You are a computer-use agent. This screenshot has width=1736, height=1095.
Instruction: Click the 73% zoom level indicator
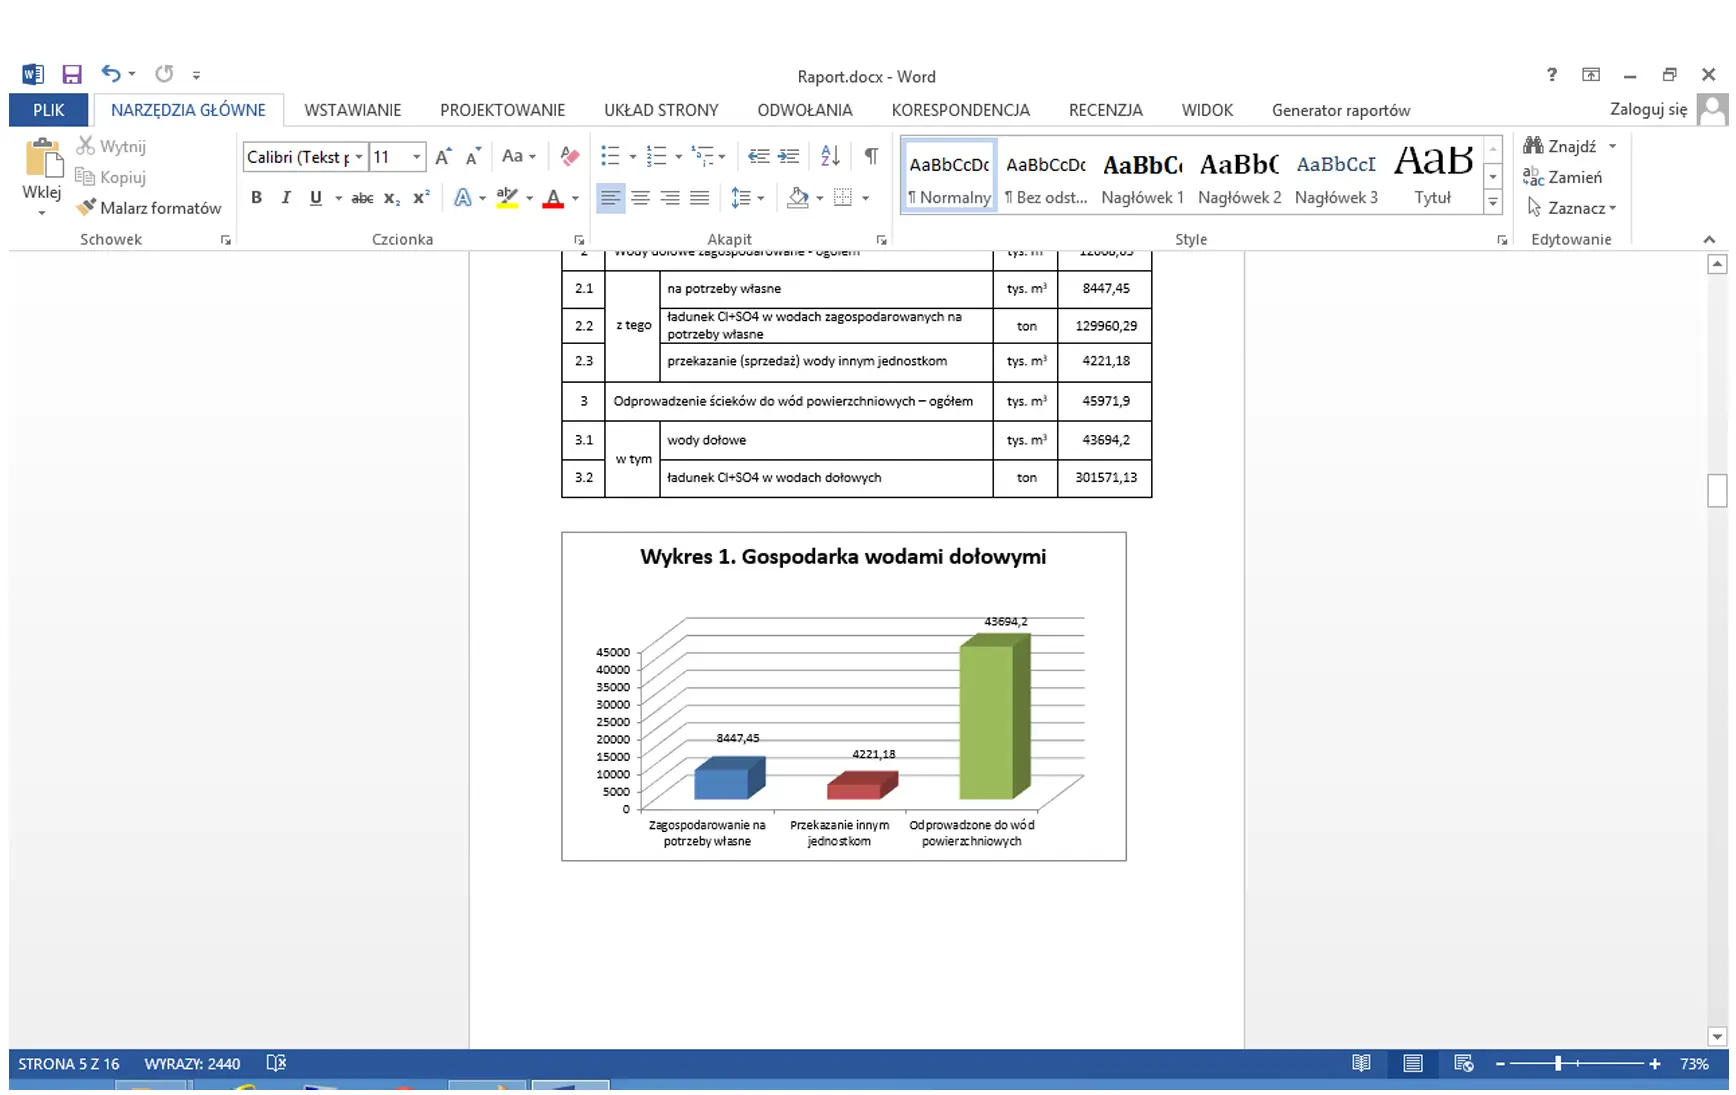tap(1694, 1063)
